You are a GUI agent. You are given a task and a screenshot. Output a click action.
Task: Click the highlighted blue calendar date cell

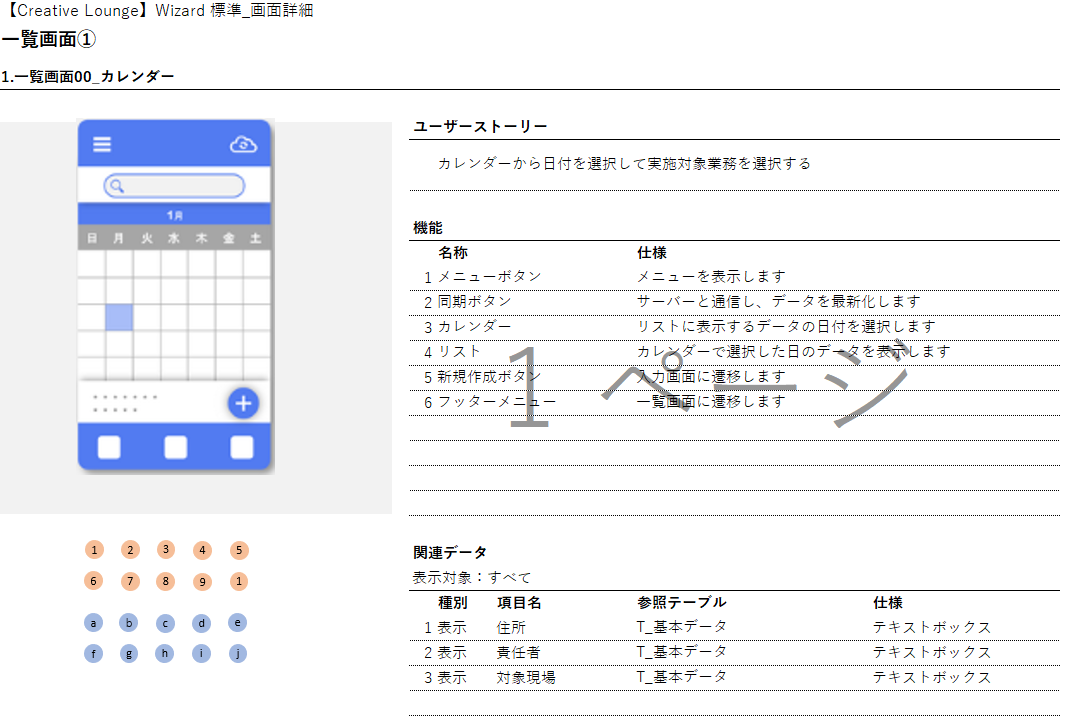(119, 317)
